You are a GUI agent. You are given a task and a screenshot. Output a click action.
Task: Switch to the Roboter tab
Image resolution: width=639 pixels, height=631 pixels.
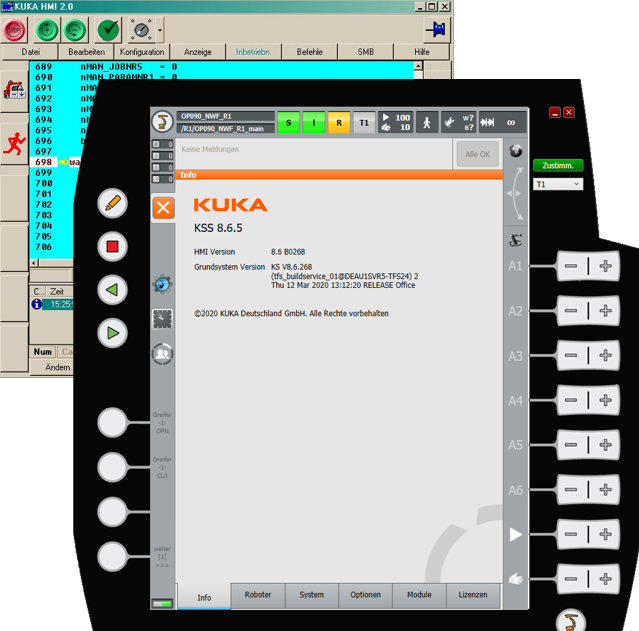click(258, 595)
